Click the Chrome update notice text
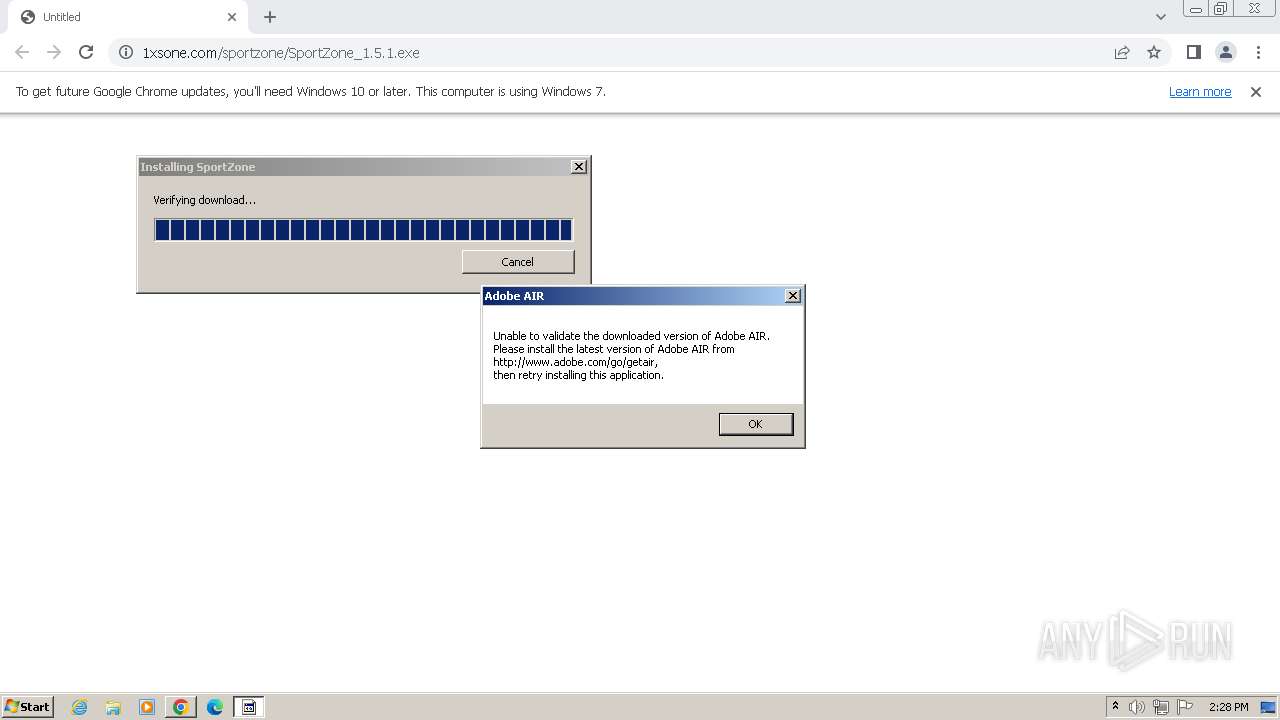Screen dimensions: 1280x720 tap(311, 92)
